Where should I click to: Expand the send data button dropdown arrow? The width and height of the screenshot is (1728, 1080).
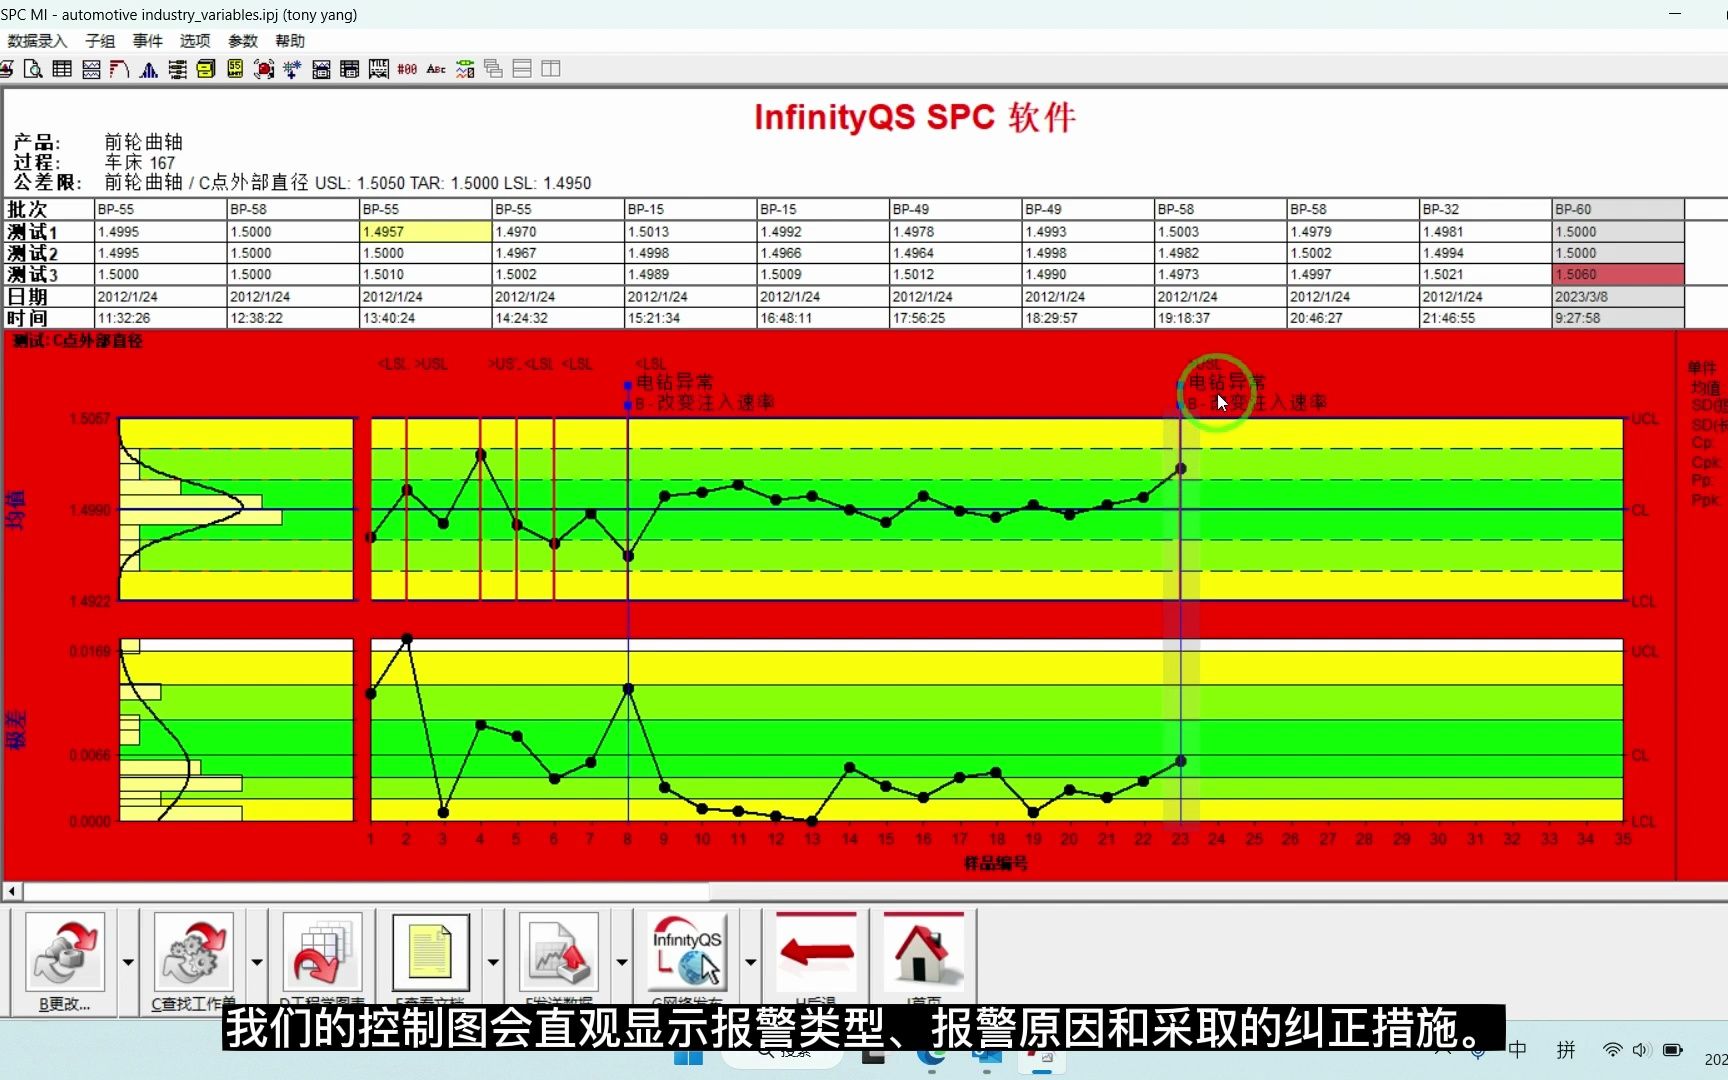621,962
